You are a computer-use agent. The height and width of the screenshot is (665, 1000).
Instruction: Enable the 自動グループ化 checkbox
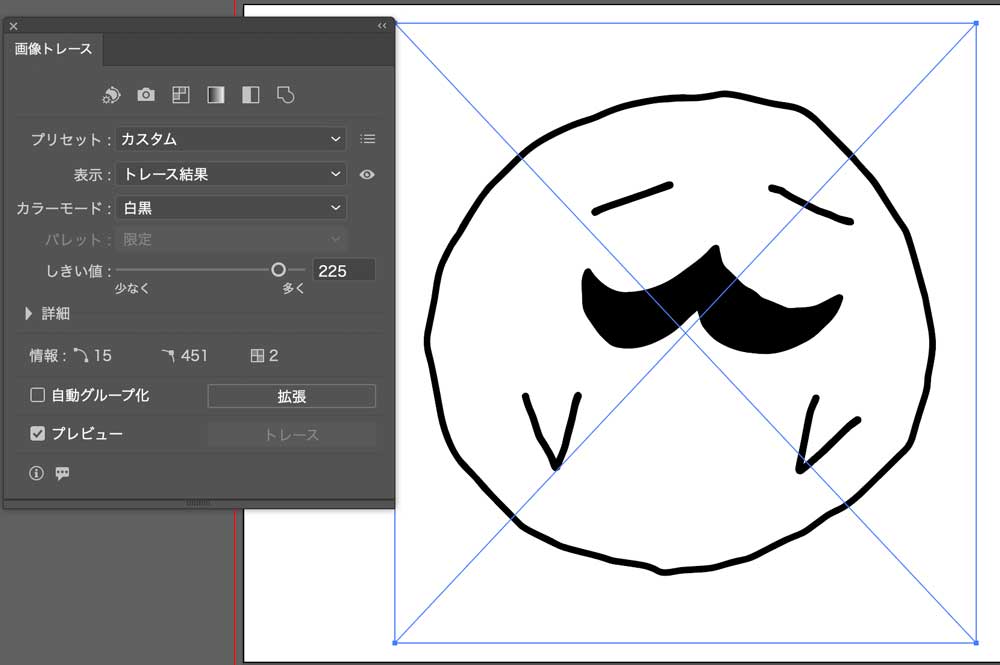click(38, 395)
